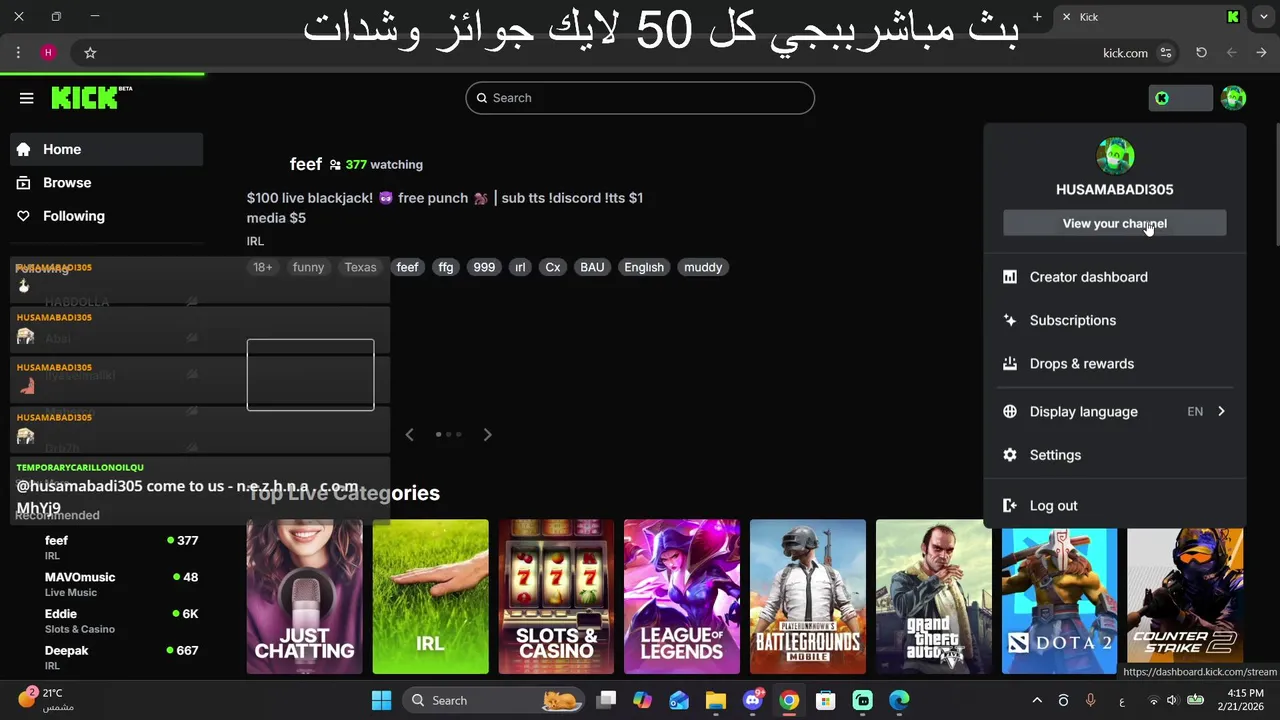Open recommended channel MAVOmusic
The width and height of the screenshot is (1280, 720).
pyautogui.click(x=106, y=584)
